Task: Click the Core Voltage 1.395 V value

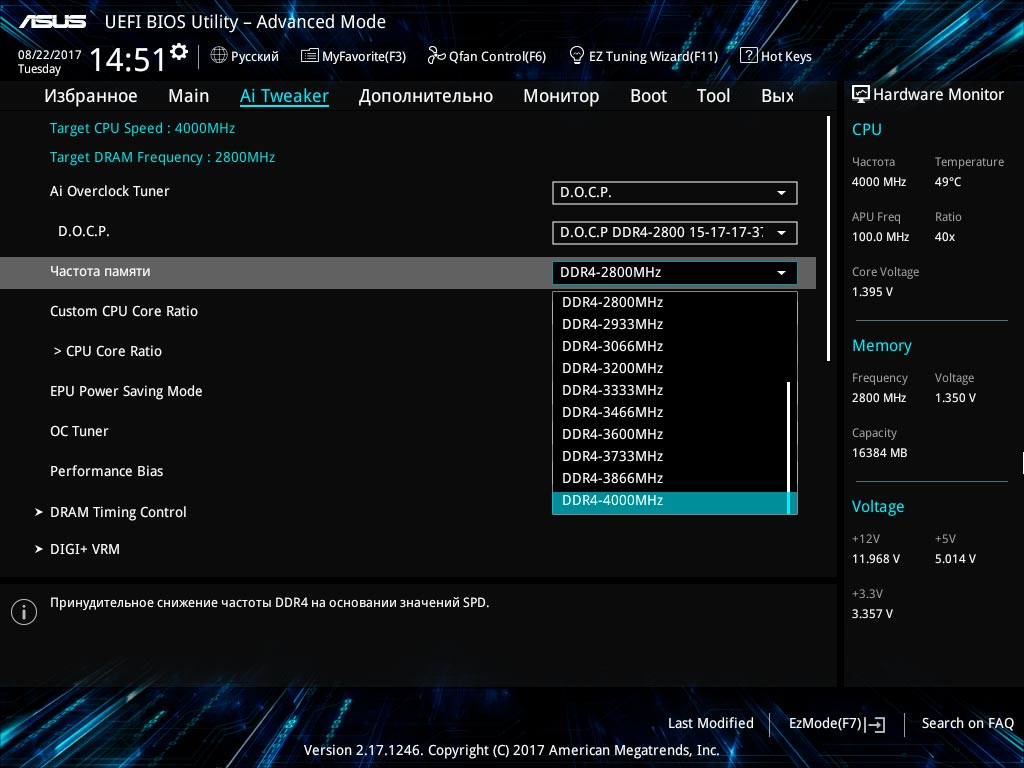Action: click(872, 292)
